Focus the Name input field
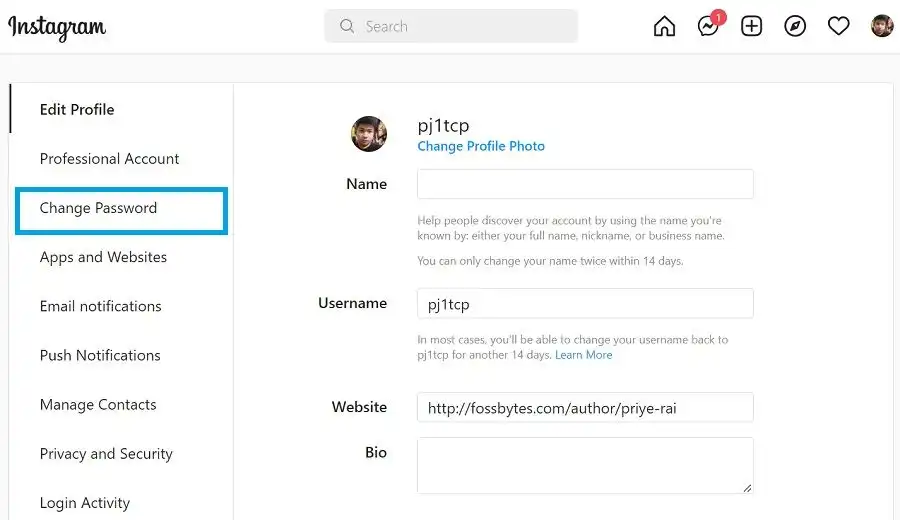 tap(585, 184)
